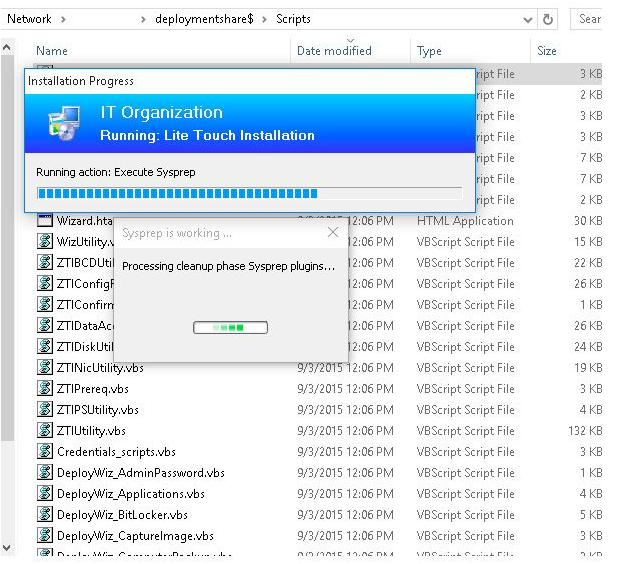The image size is (631, 564).
Task: Select the ZTINicUtility.vbs file name
Action: click(100, 368)
